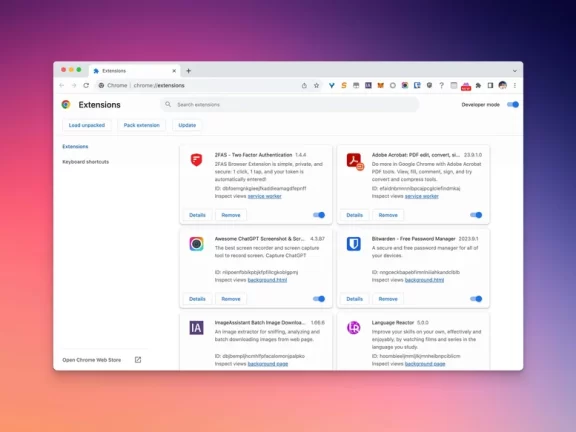The height and width of the screenshot is (432, 576).
Task: Open Chrome three-dot menu
Action: (x=515, y=86)
